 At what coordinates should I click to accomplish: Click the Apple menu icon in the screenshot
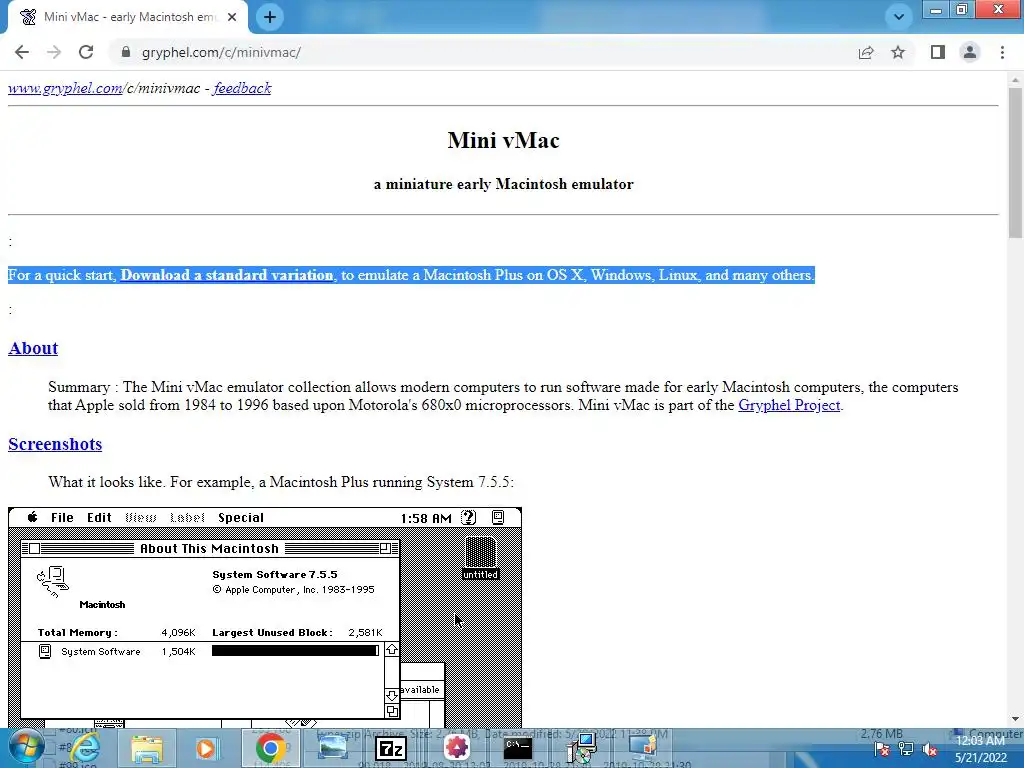click(32, 517)
